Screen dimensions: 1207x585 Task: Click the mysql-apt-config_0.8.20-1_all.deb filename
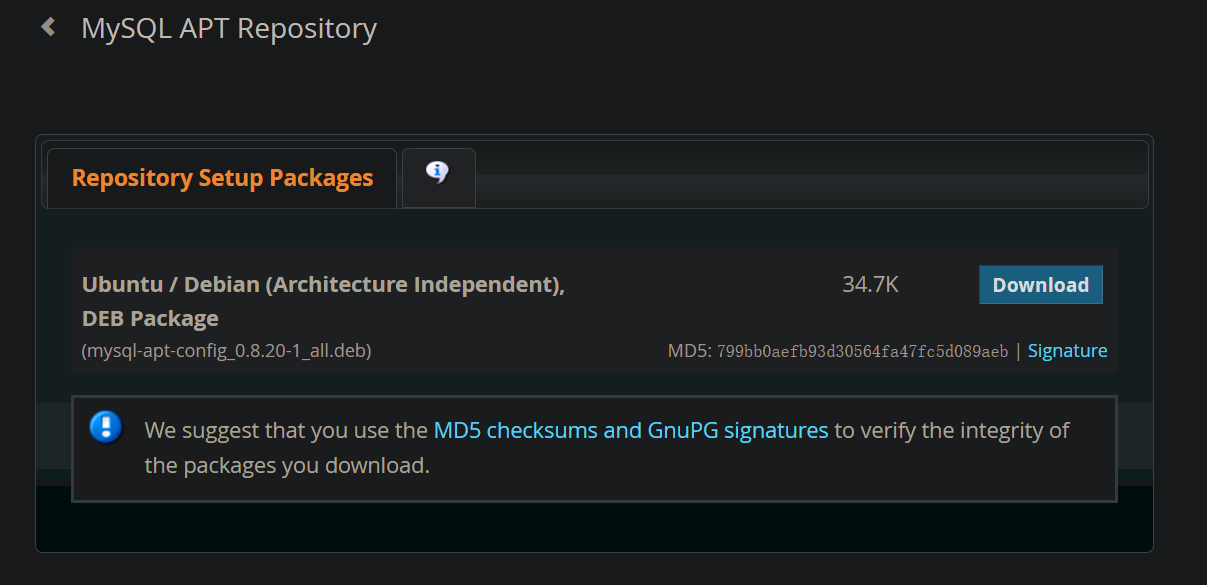pyautogui.click(x=227, y=351)
